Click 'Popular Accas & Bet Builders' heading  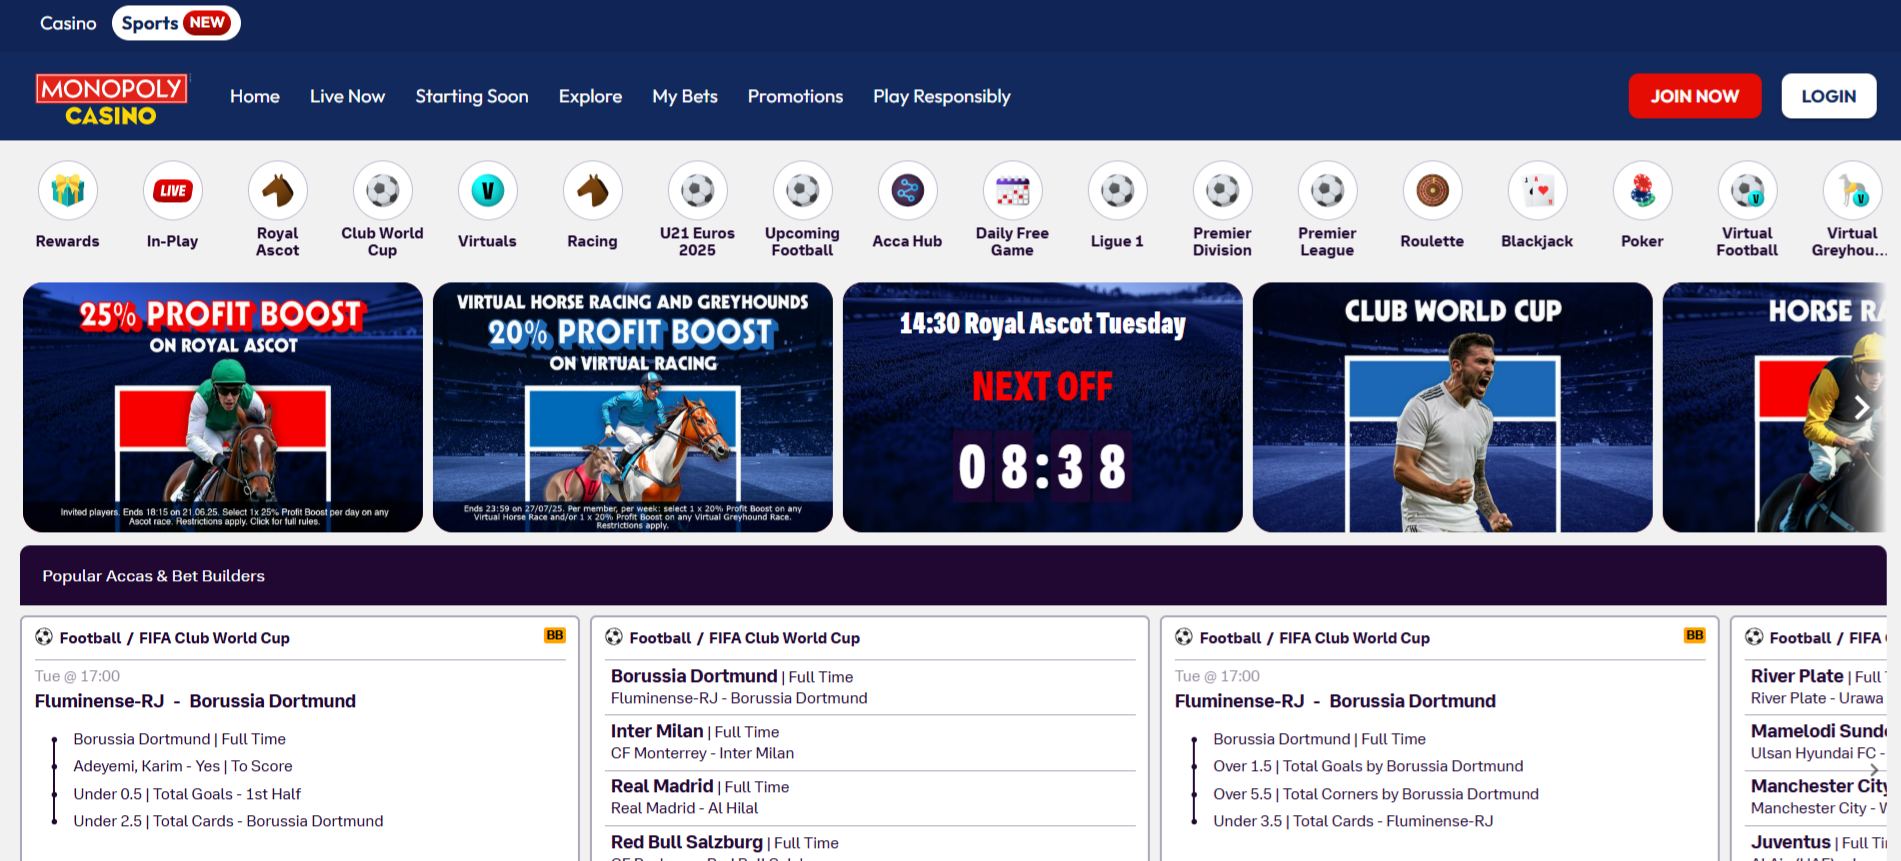pyautogui.click(x=153, y=576)
